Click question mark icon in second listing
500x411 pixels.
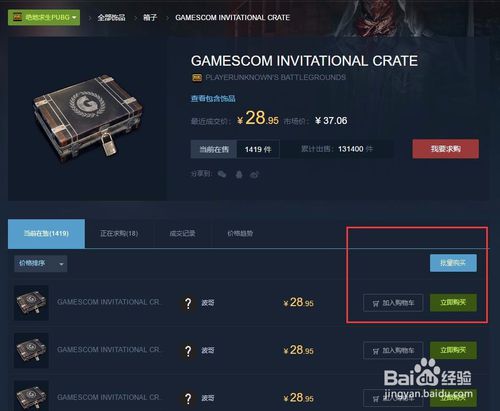click(x=188, y=350)
